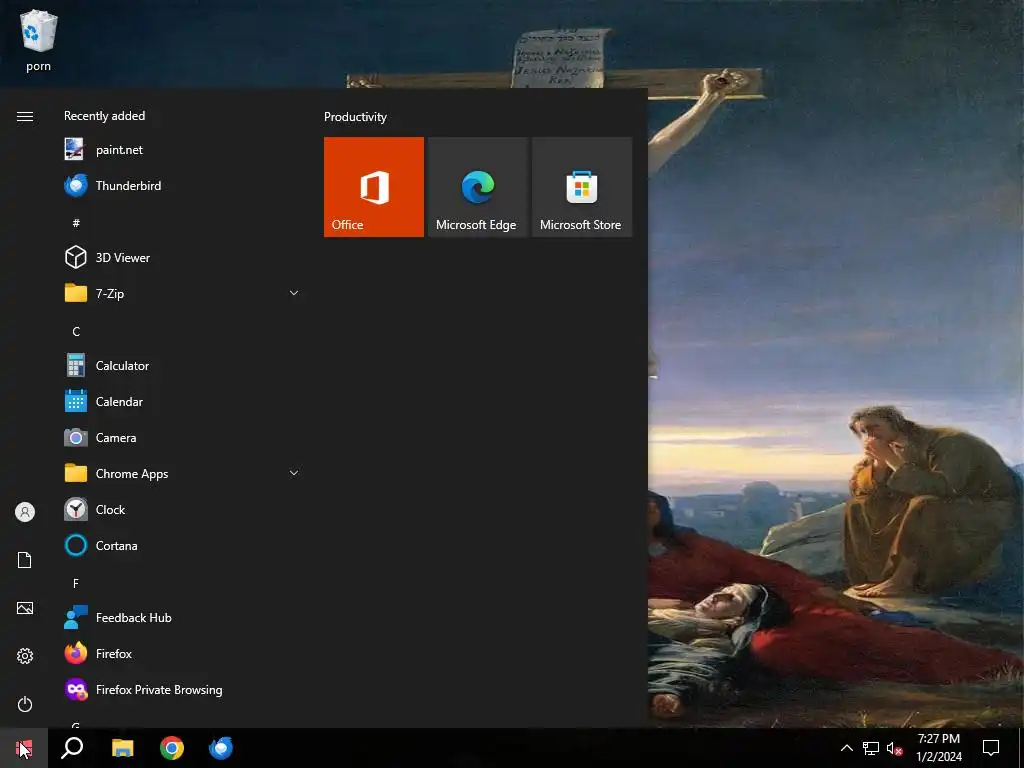
Task: Click the 7-Zip folder icon
Action: point(76,293)
